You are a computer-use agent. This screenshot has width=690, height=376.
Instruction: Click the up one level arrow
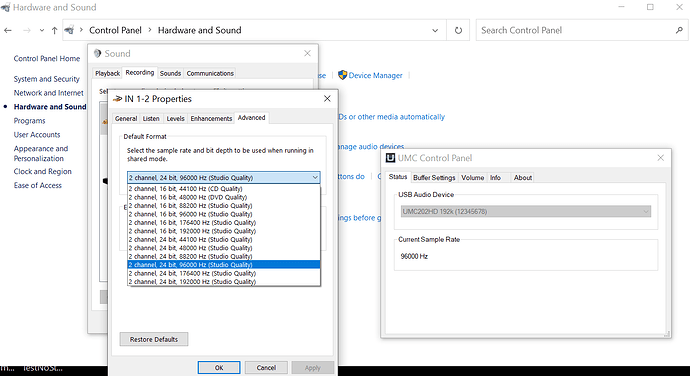55,30
